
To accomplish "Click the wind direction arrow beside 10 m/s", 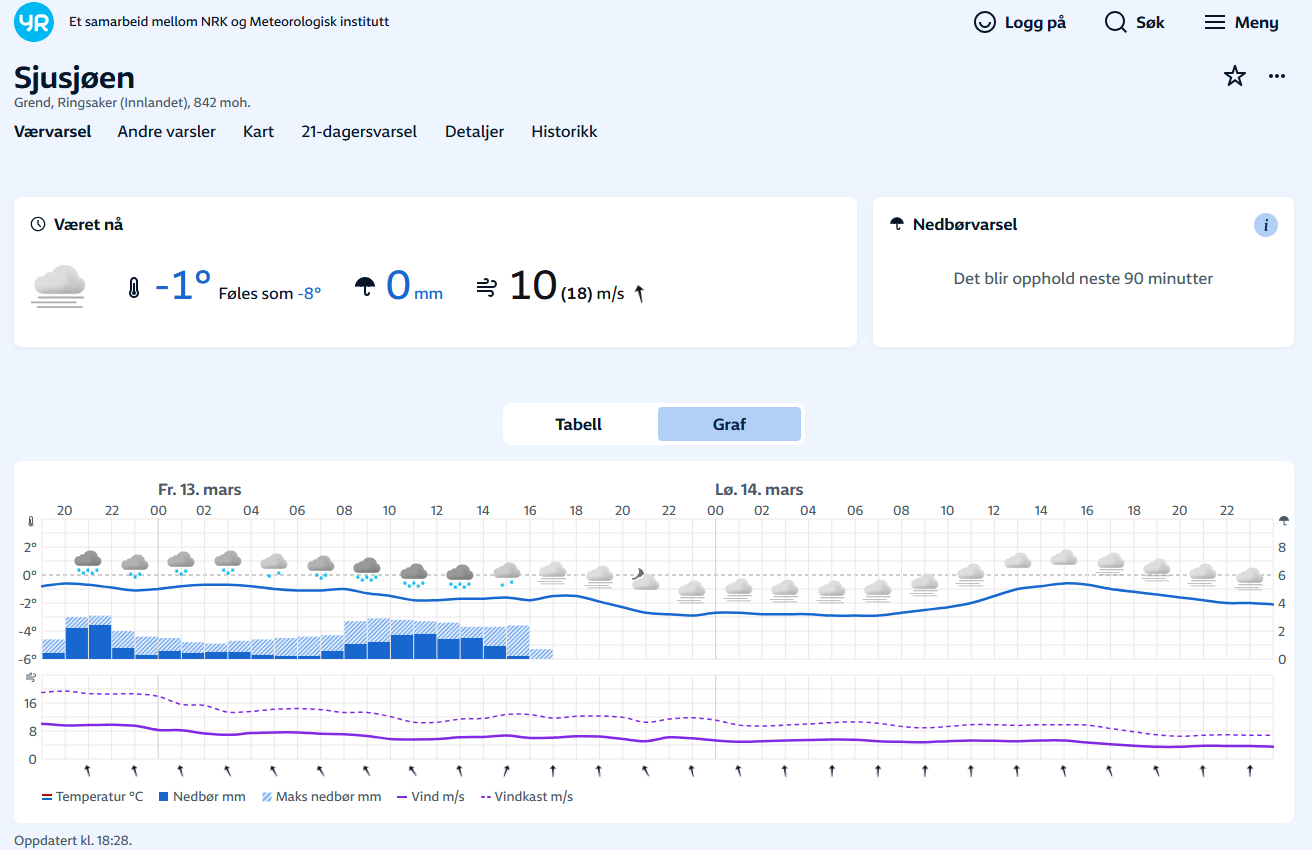I will [639, 293].
